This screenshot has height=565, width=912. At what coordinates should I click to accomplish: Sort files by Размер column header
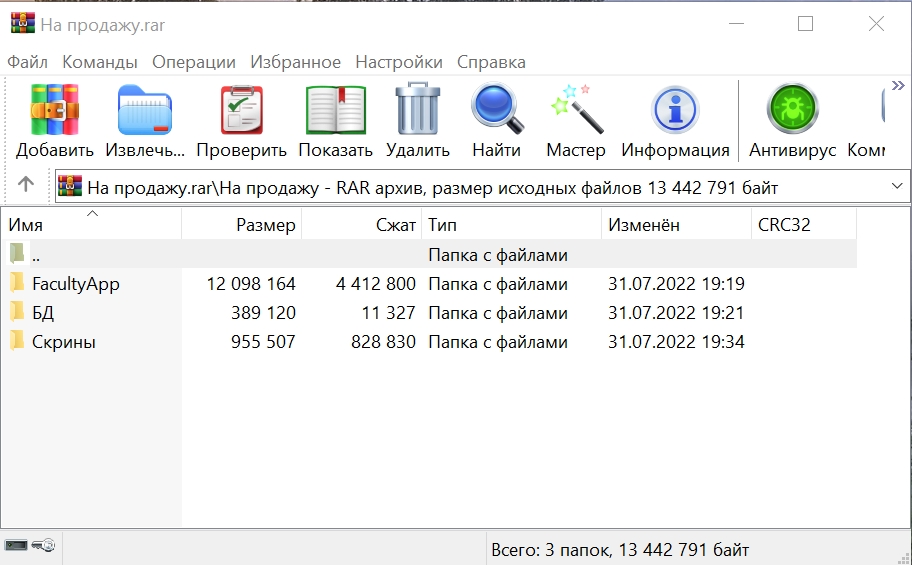(241, 225)
